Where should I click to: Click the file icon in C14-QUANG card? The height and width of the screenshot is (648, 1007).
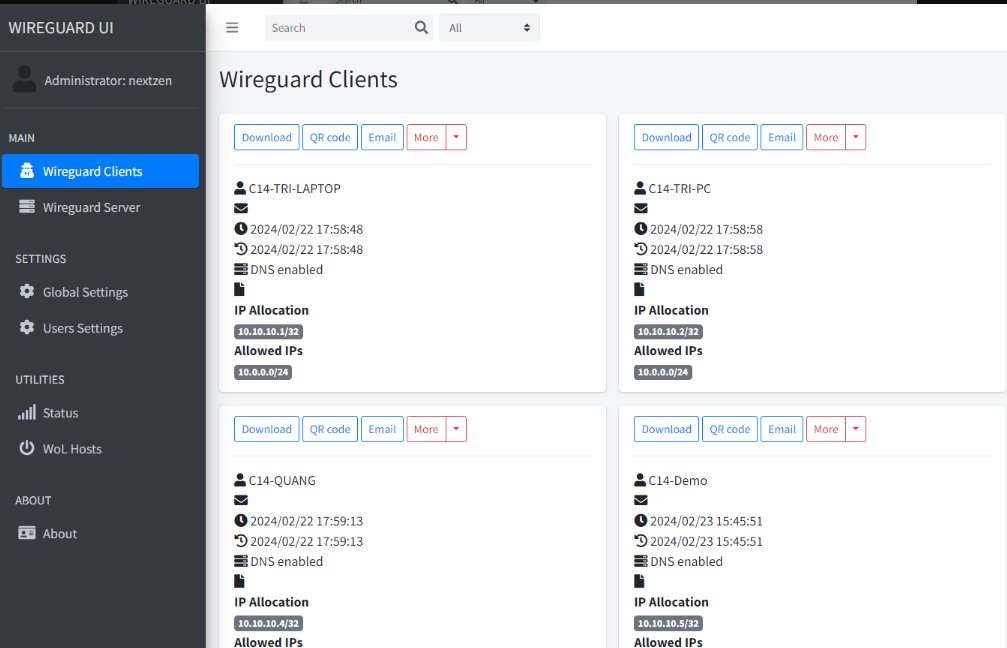[x=239, y=581]
